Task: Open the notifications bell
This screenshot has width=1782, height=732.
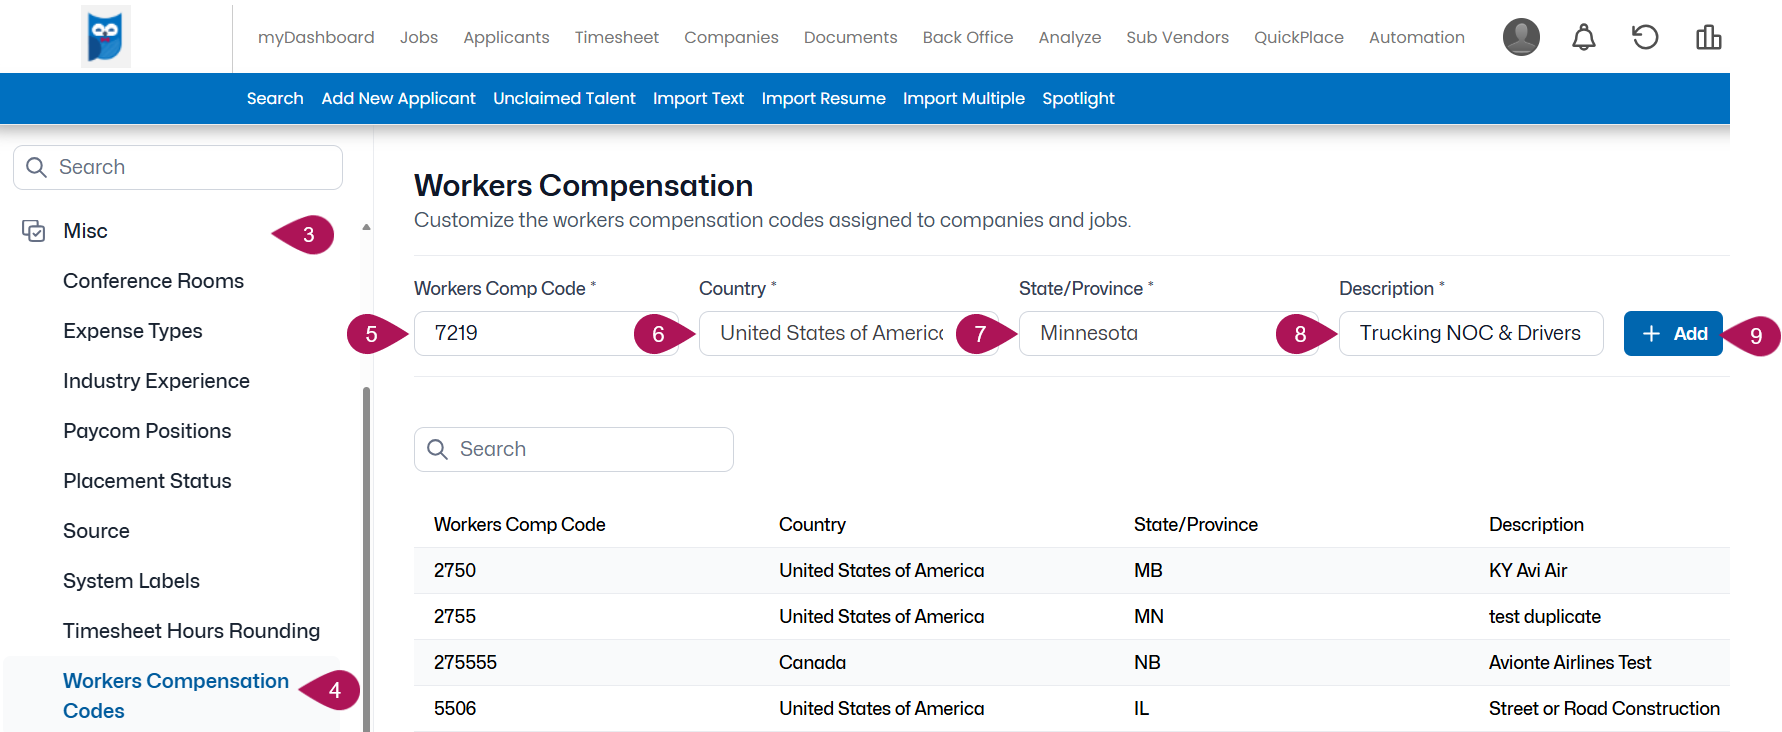Action: [1583, 38]
